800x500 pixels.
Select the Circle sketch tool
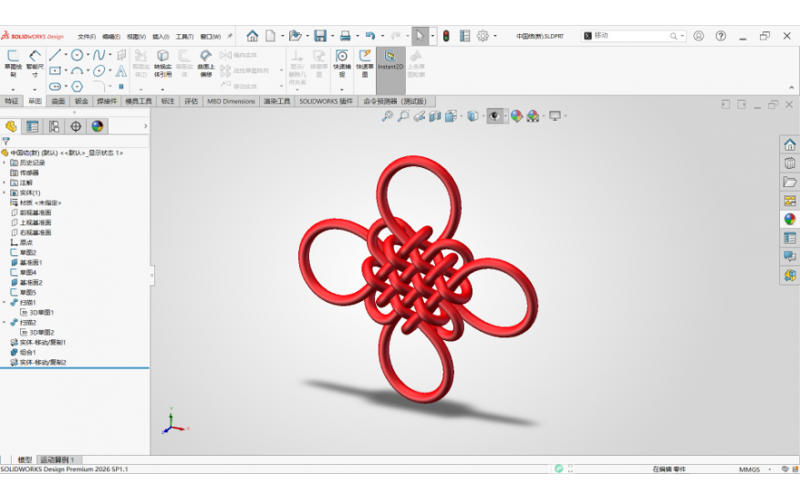click(77, 55)
